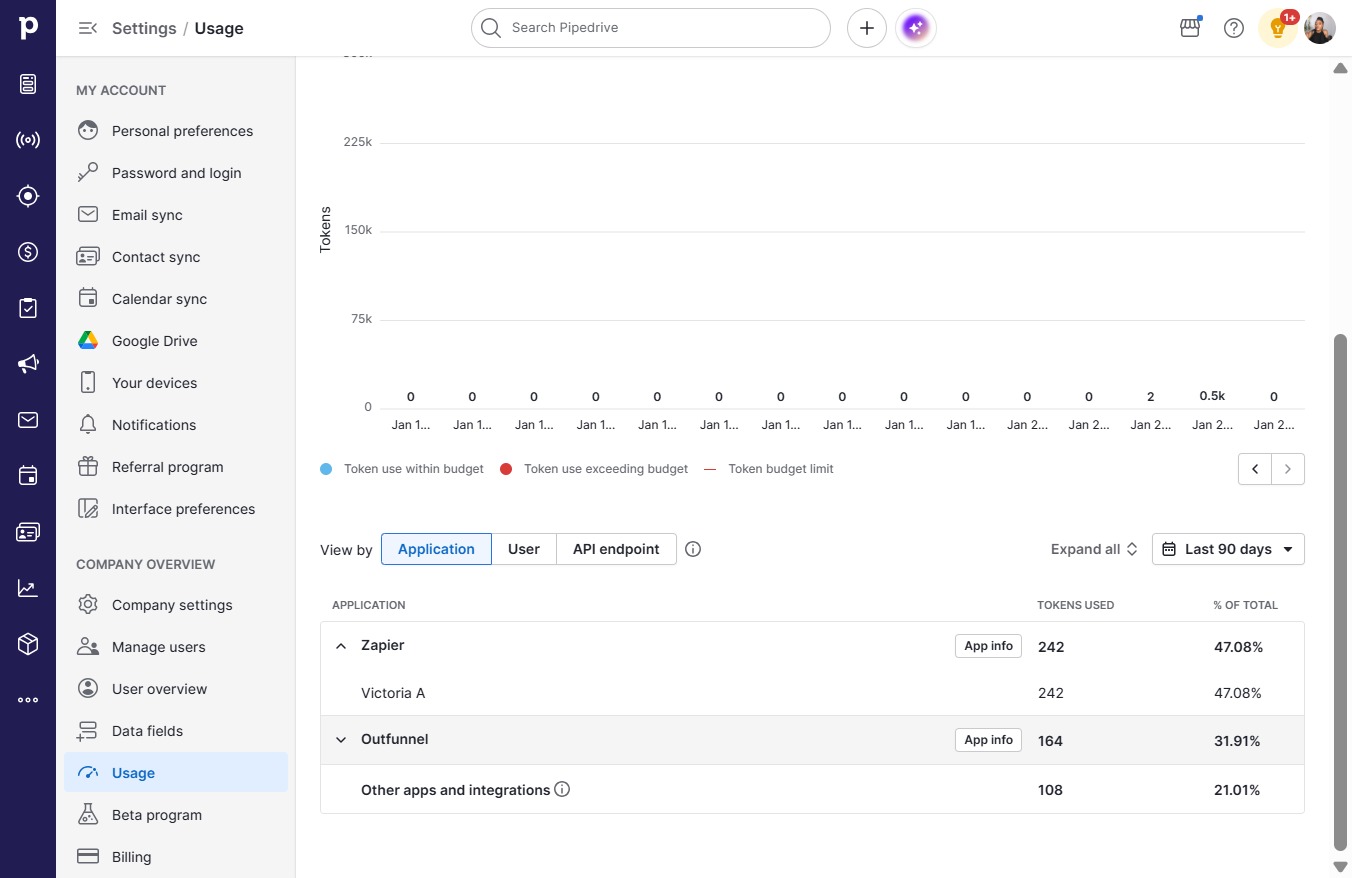Open the Last 90 days date dropdown
Viewport: 1352px width, 878px height.
(x=1228, y=549)
